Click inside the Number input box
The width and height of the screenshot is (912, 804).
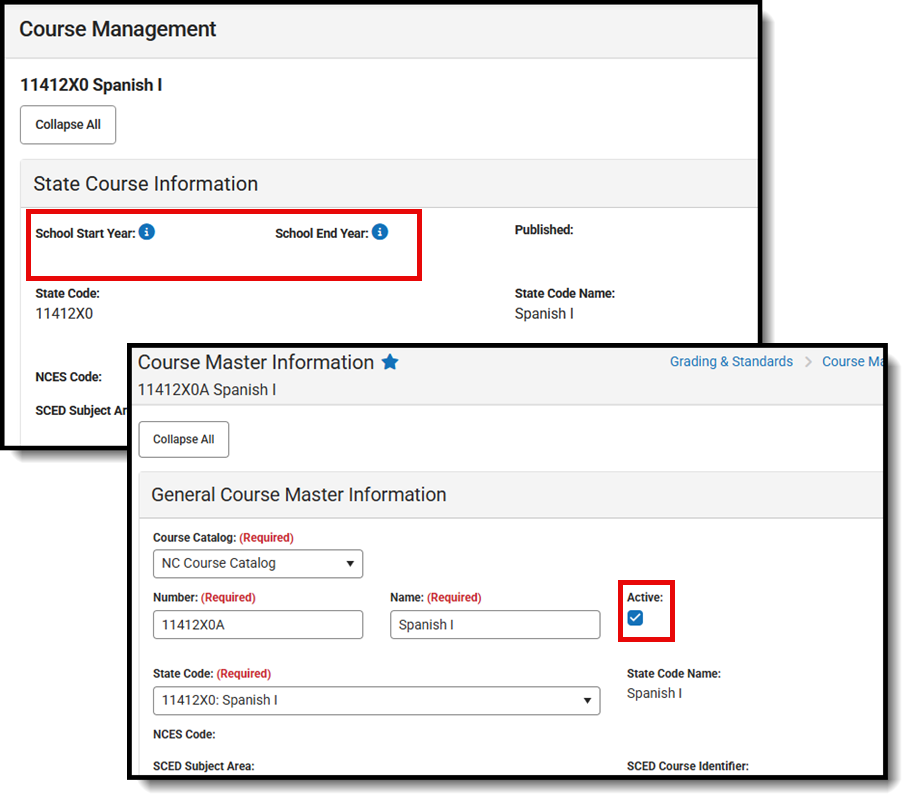tap(257, 624)
